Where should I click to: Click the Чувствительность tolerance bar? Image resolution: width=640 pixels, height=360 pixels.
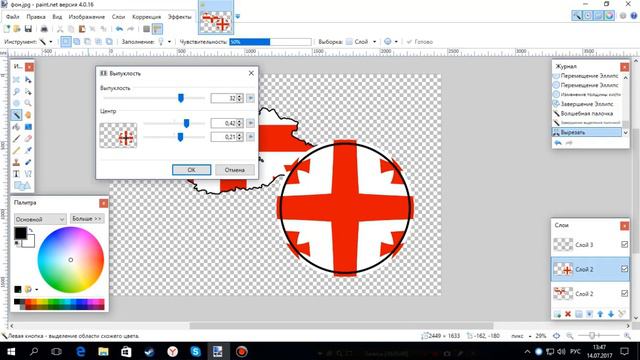pyautogui.click(x=270, y=42)
